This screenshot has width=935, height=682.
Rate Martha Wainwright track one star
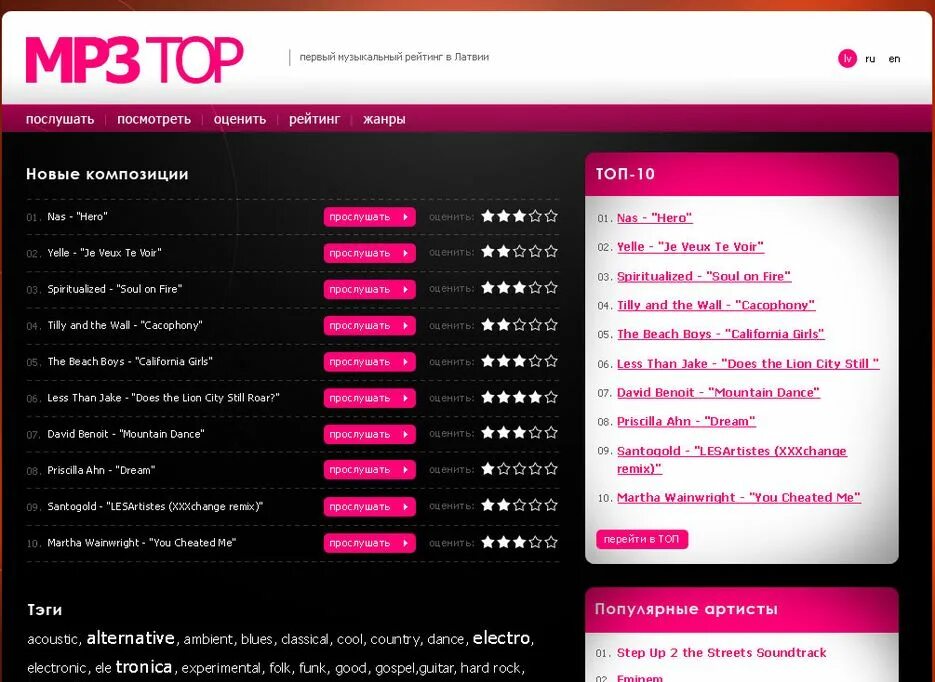488,542
